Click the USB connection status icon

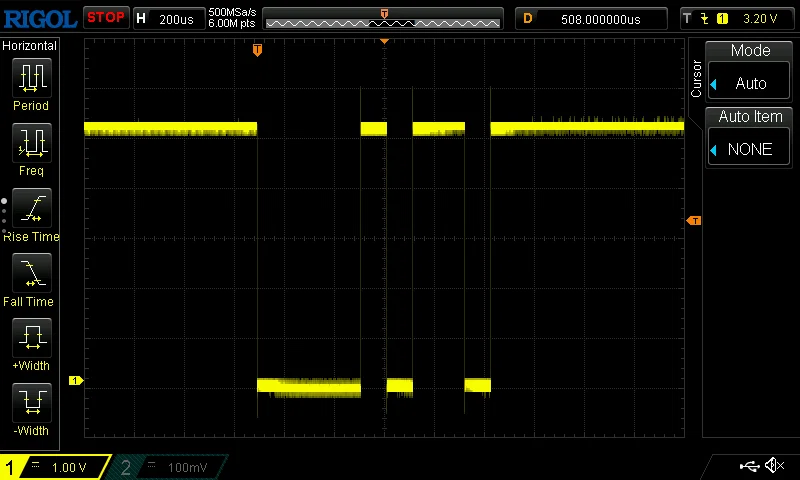pyautogui.click(x=749, y=465)
